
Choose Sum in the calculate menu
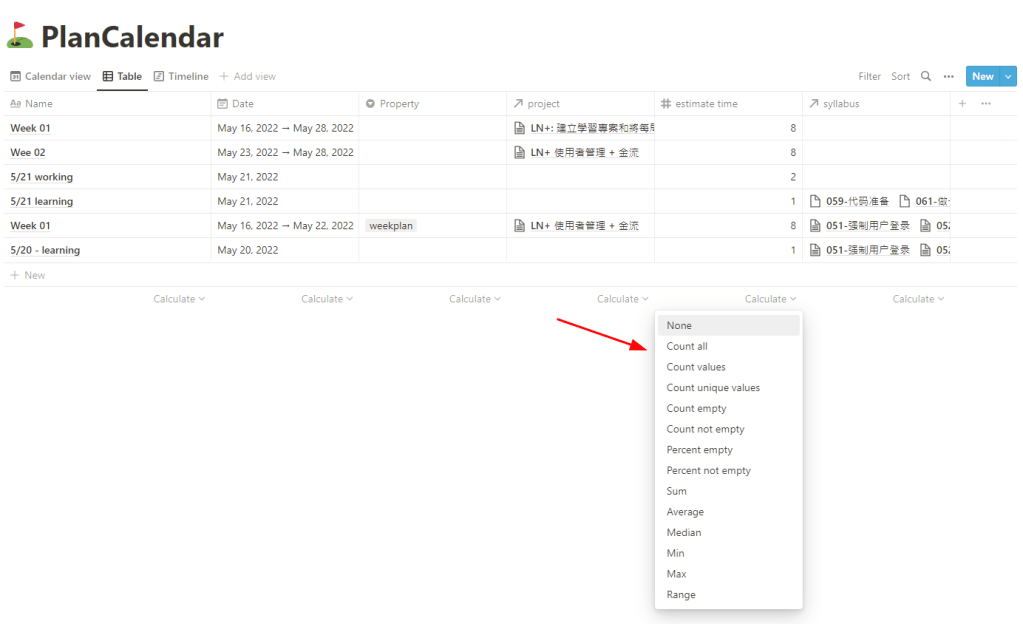tap(677, 491)
